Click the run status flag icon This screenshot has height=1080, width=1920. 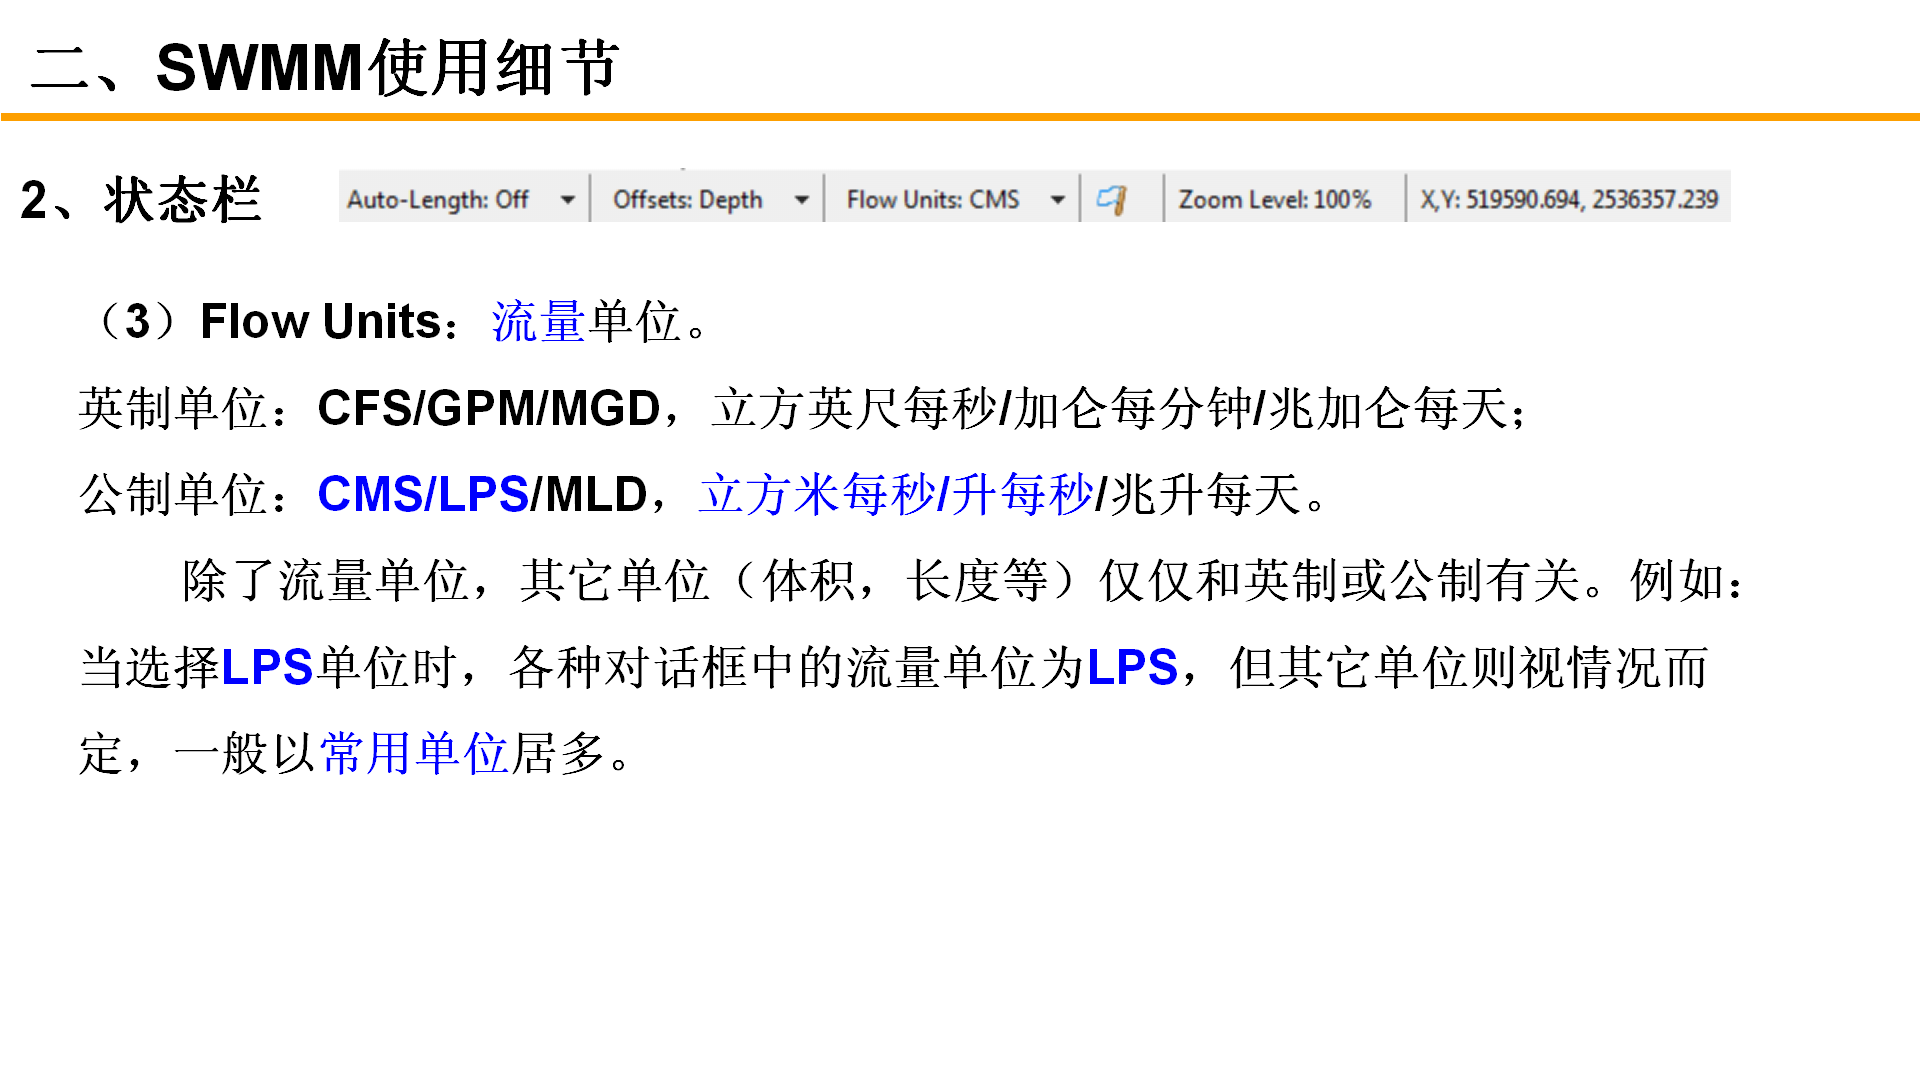click(1111, 199)
